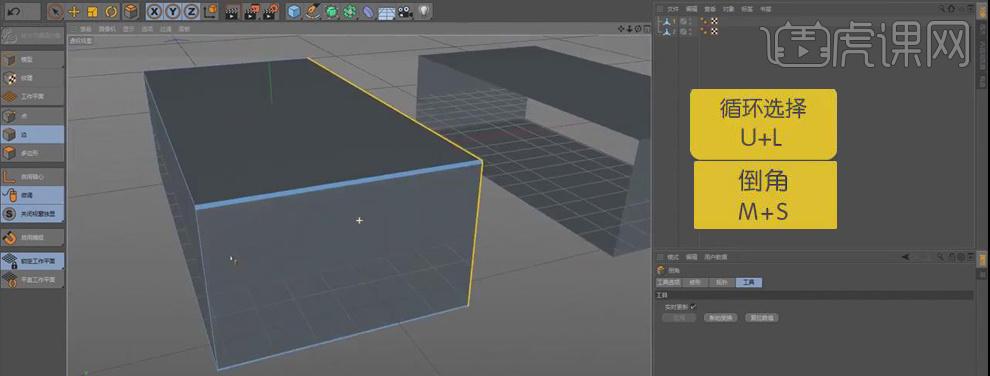This screenshot has height=376, width=990.
Task: Switch to Edges mode
Action: [33, 134]
